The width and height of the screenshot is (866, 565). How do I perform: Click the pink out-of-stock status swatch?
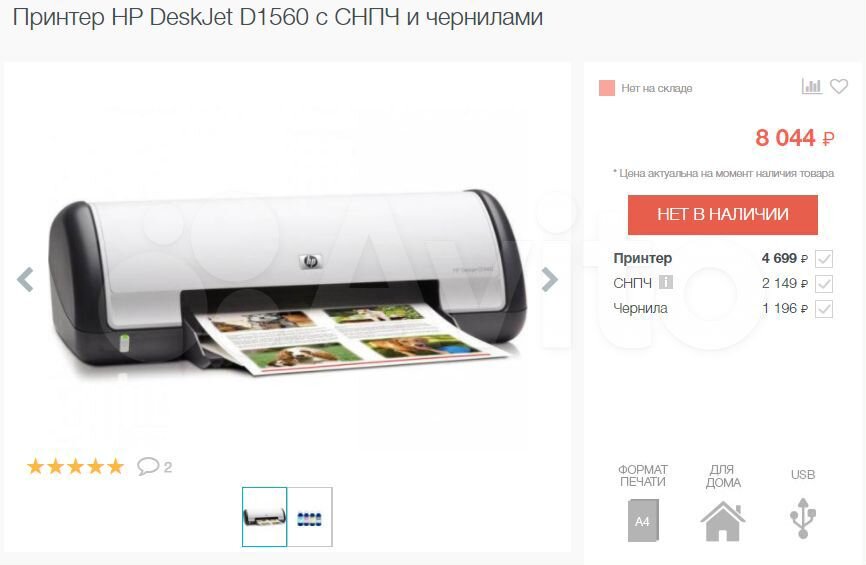coord(607,88)
